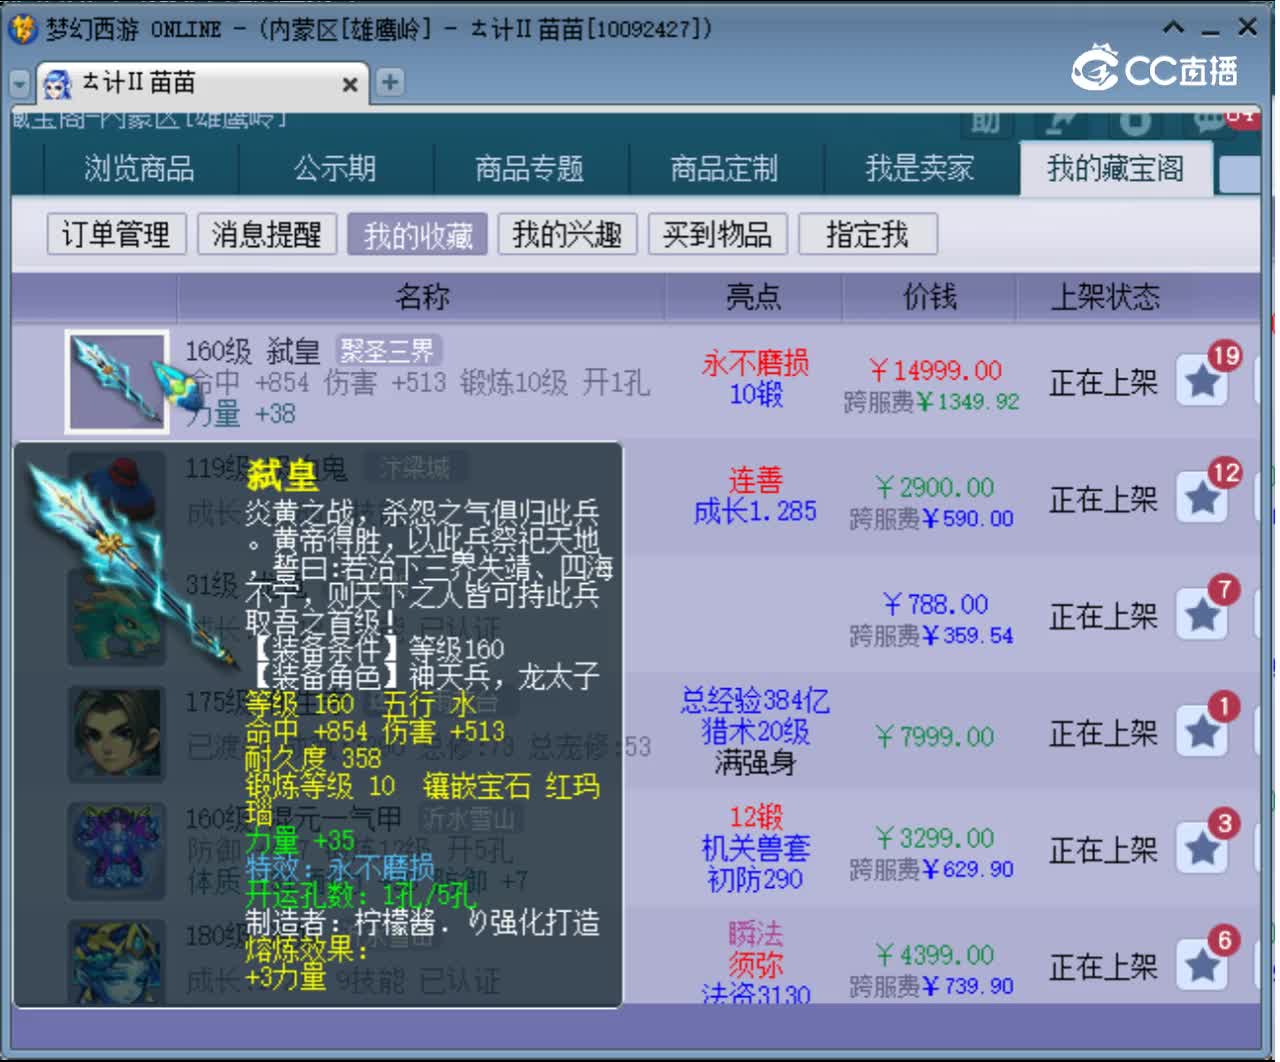Toggle favorite star for ¥7999.00 listing
This screenshot has width=1280, height=1062.
(1202, 732)
